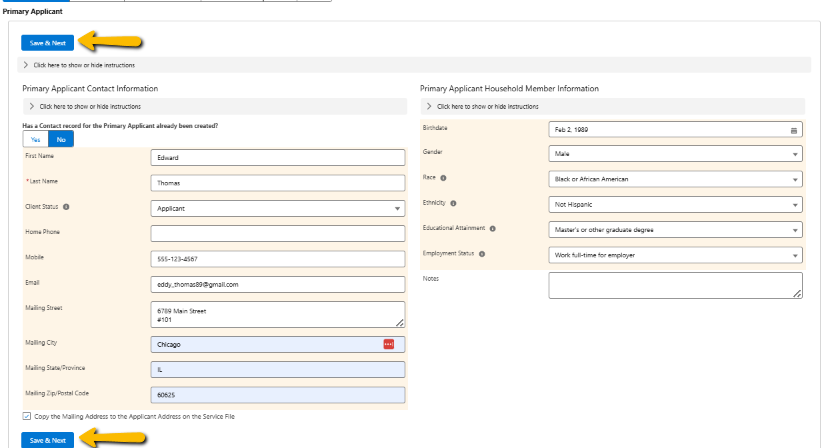The width and height of the screenshot is (821, 448).
Task: Click the top Save & Next button
Action: point(48,43)
